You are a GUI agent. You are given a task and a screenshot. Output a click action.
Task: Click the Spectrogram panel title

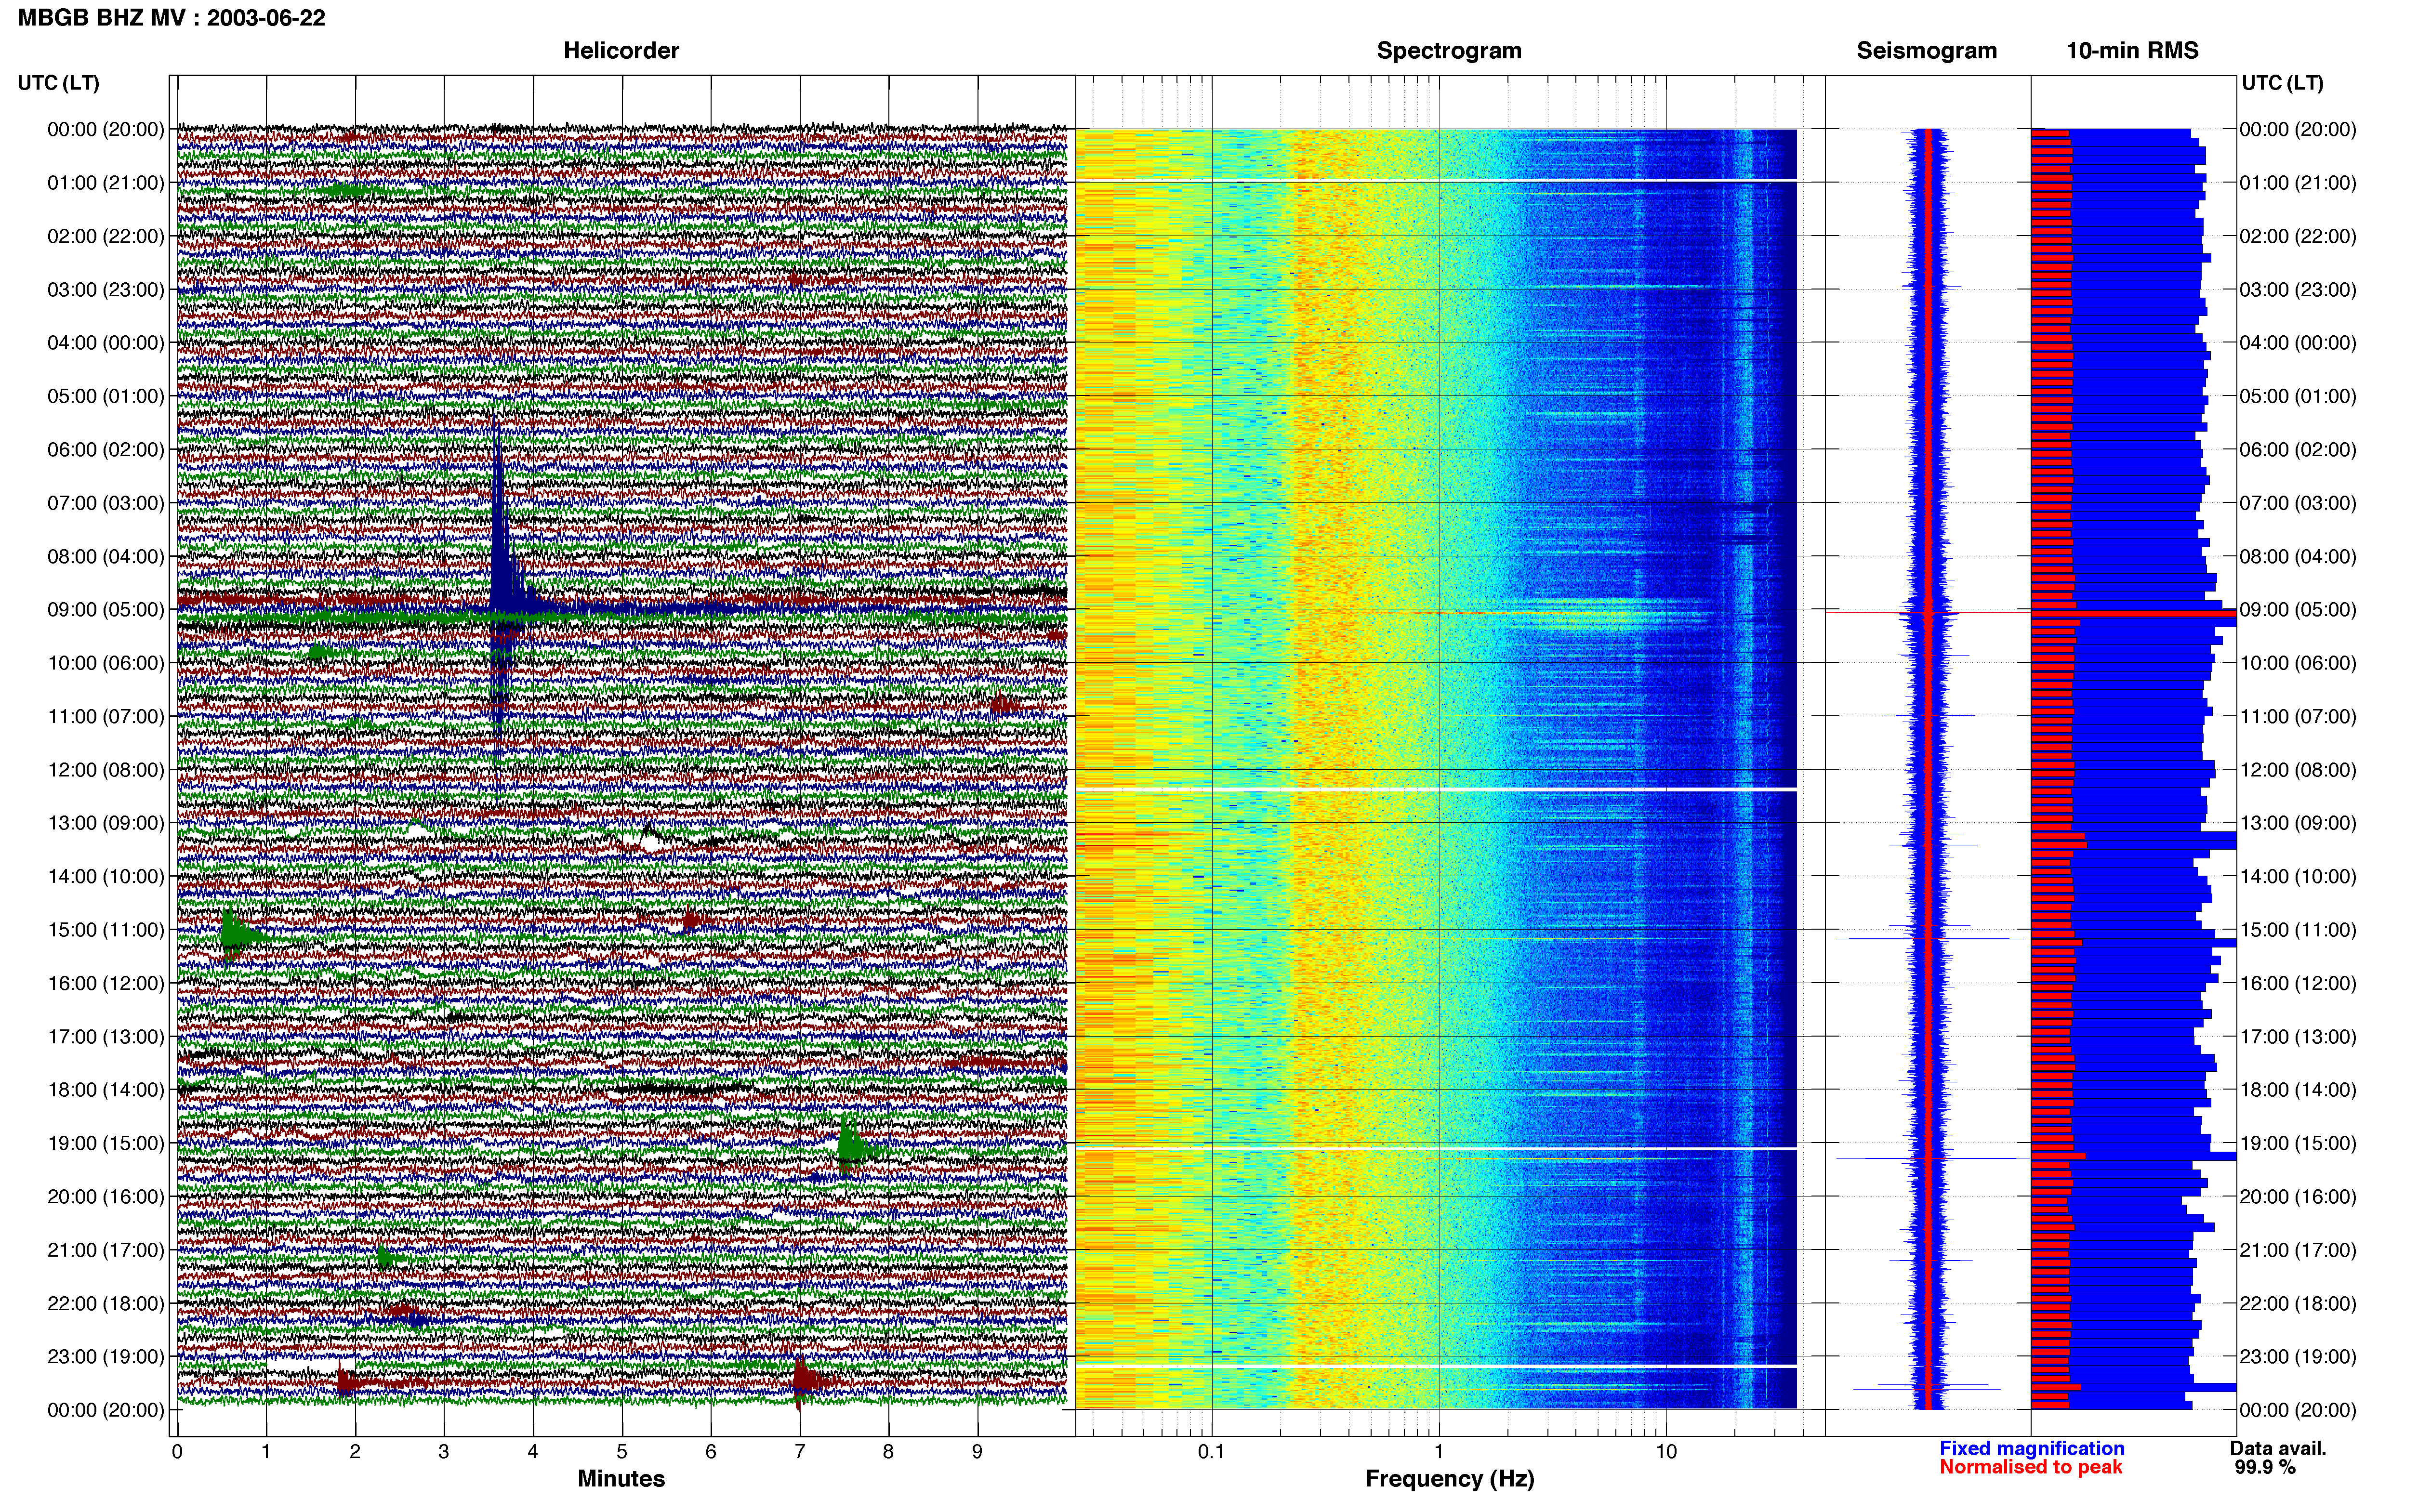click(1449, 51)
